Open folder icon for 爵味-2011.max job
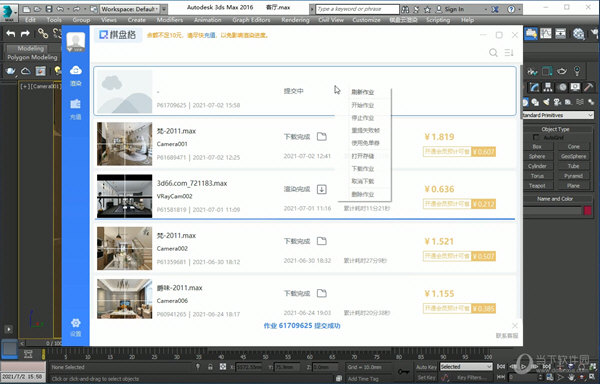 [322, 293]
